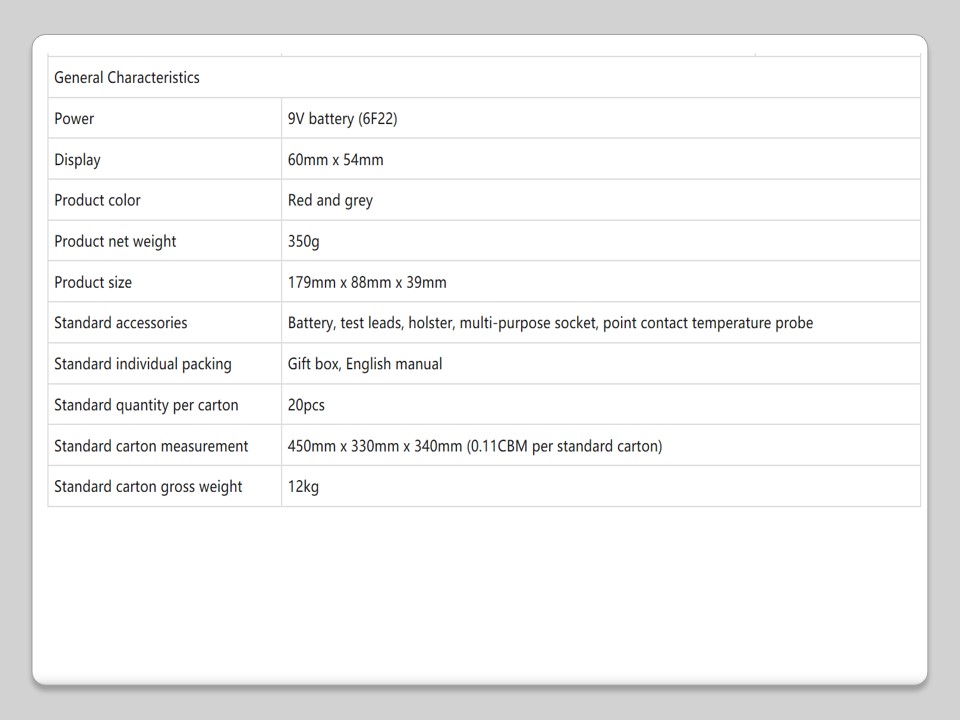Select the accessories list starting with Battery

click(x=550, y=324)
